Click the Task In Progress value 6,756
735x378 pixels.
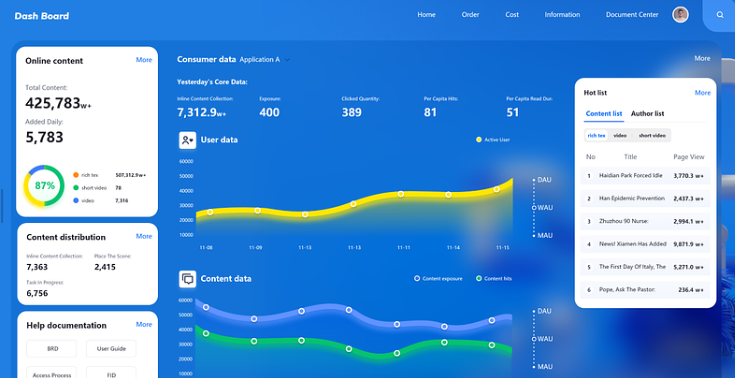point(37,294)
